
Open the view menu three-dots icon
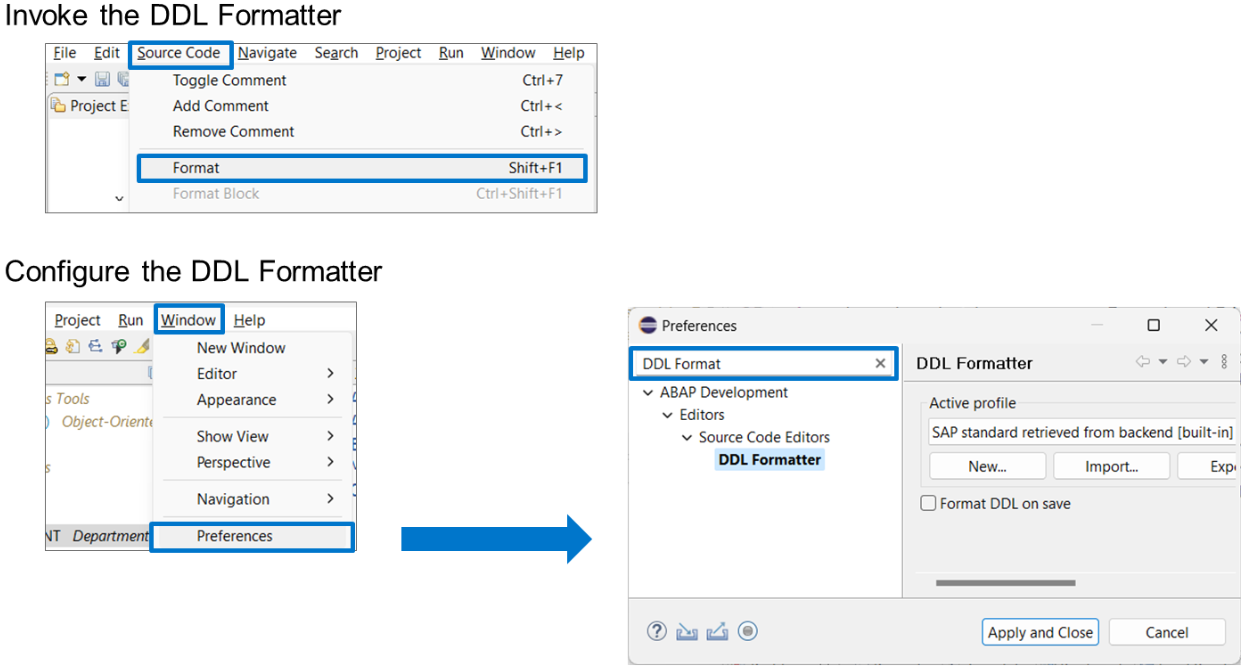pos(1224,362)
